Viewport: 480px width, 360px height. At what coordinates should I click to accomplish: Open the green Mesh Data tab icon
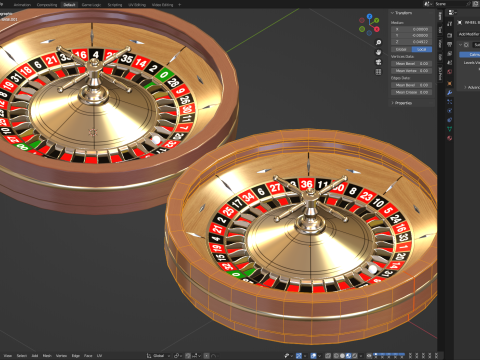pos(450,129)
